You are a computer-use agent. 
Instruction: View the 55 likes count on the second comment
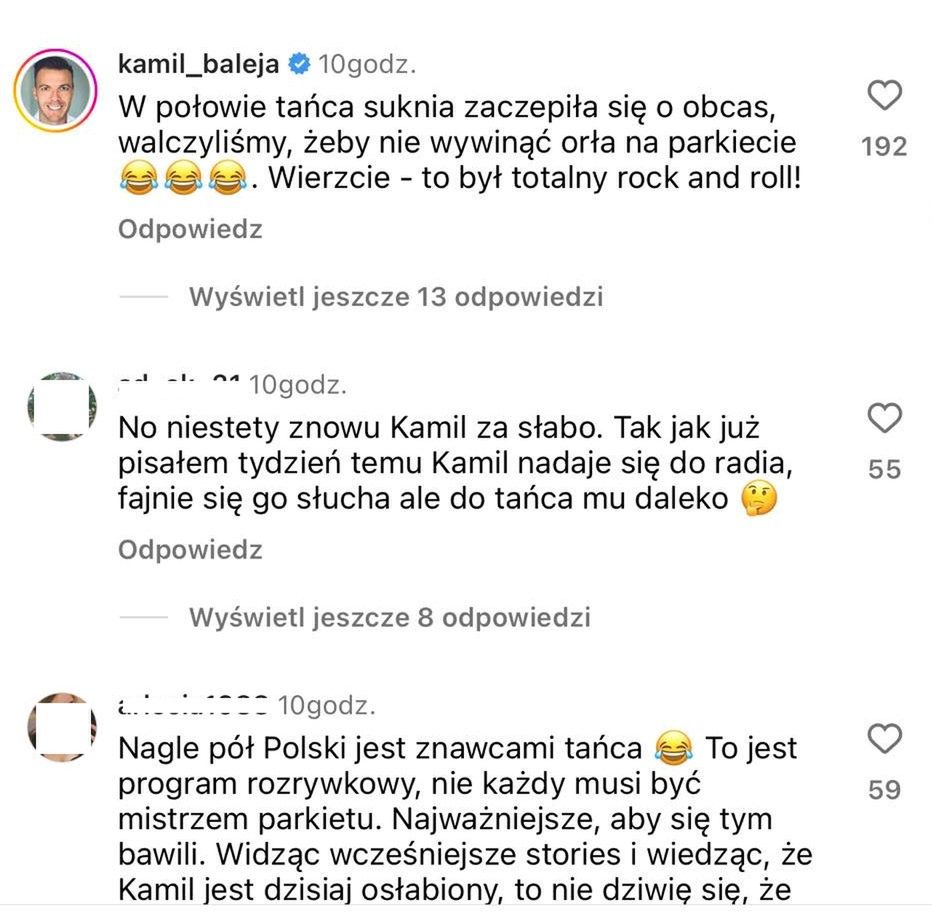point(884,466)
